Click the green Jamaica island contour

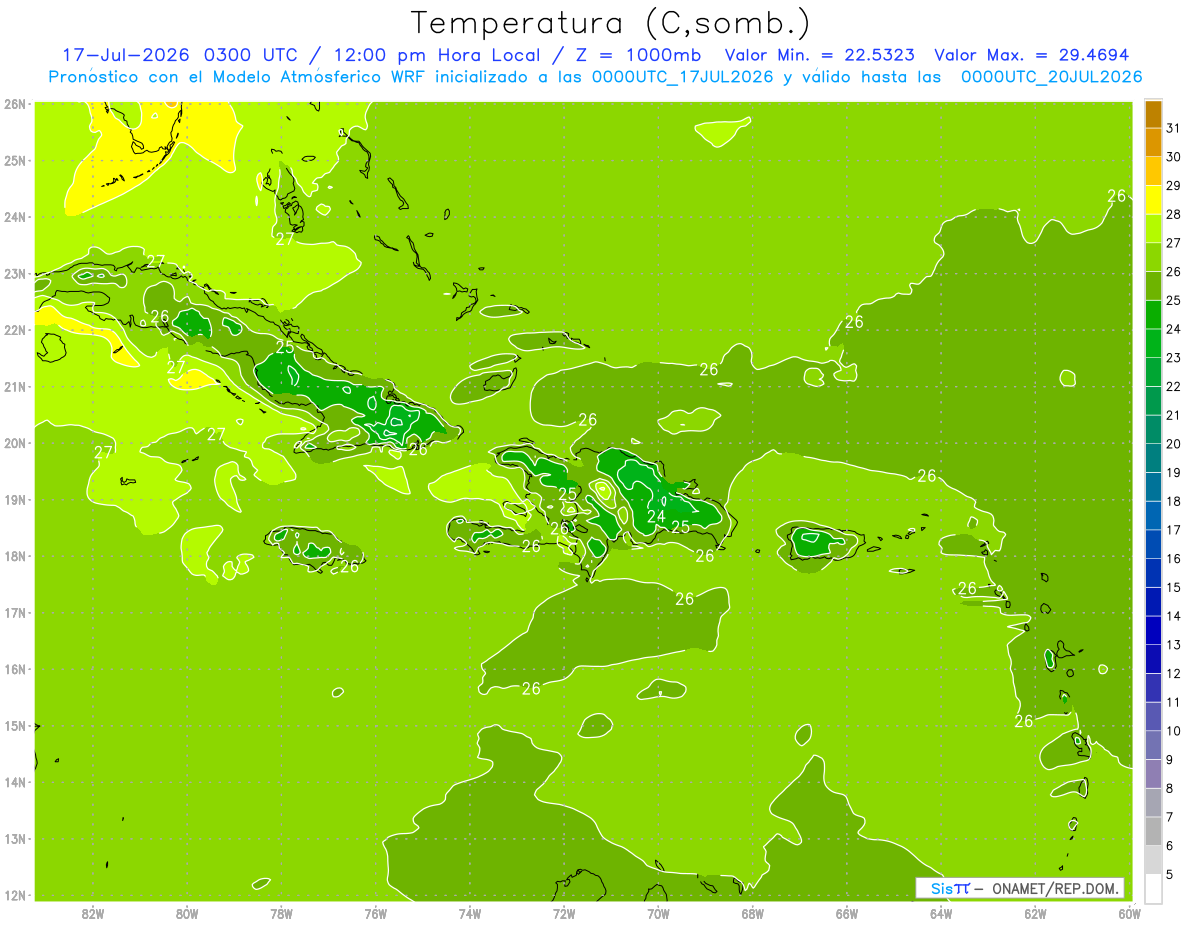tap(313, 547)
